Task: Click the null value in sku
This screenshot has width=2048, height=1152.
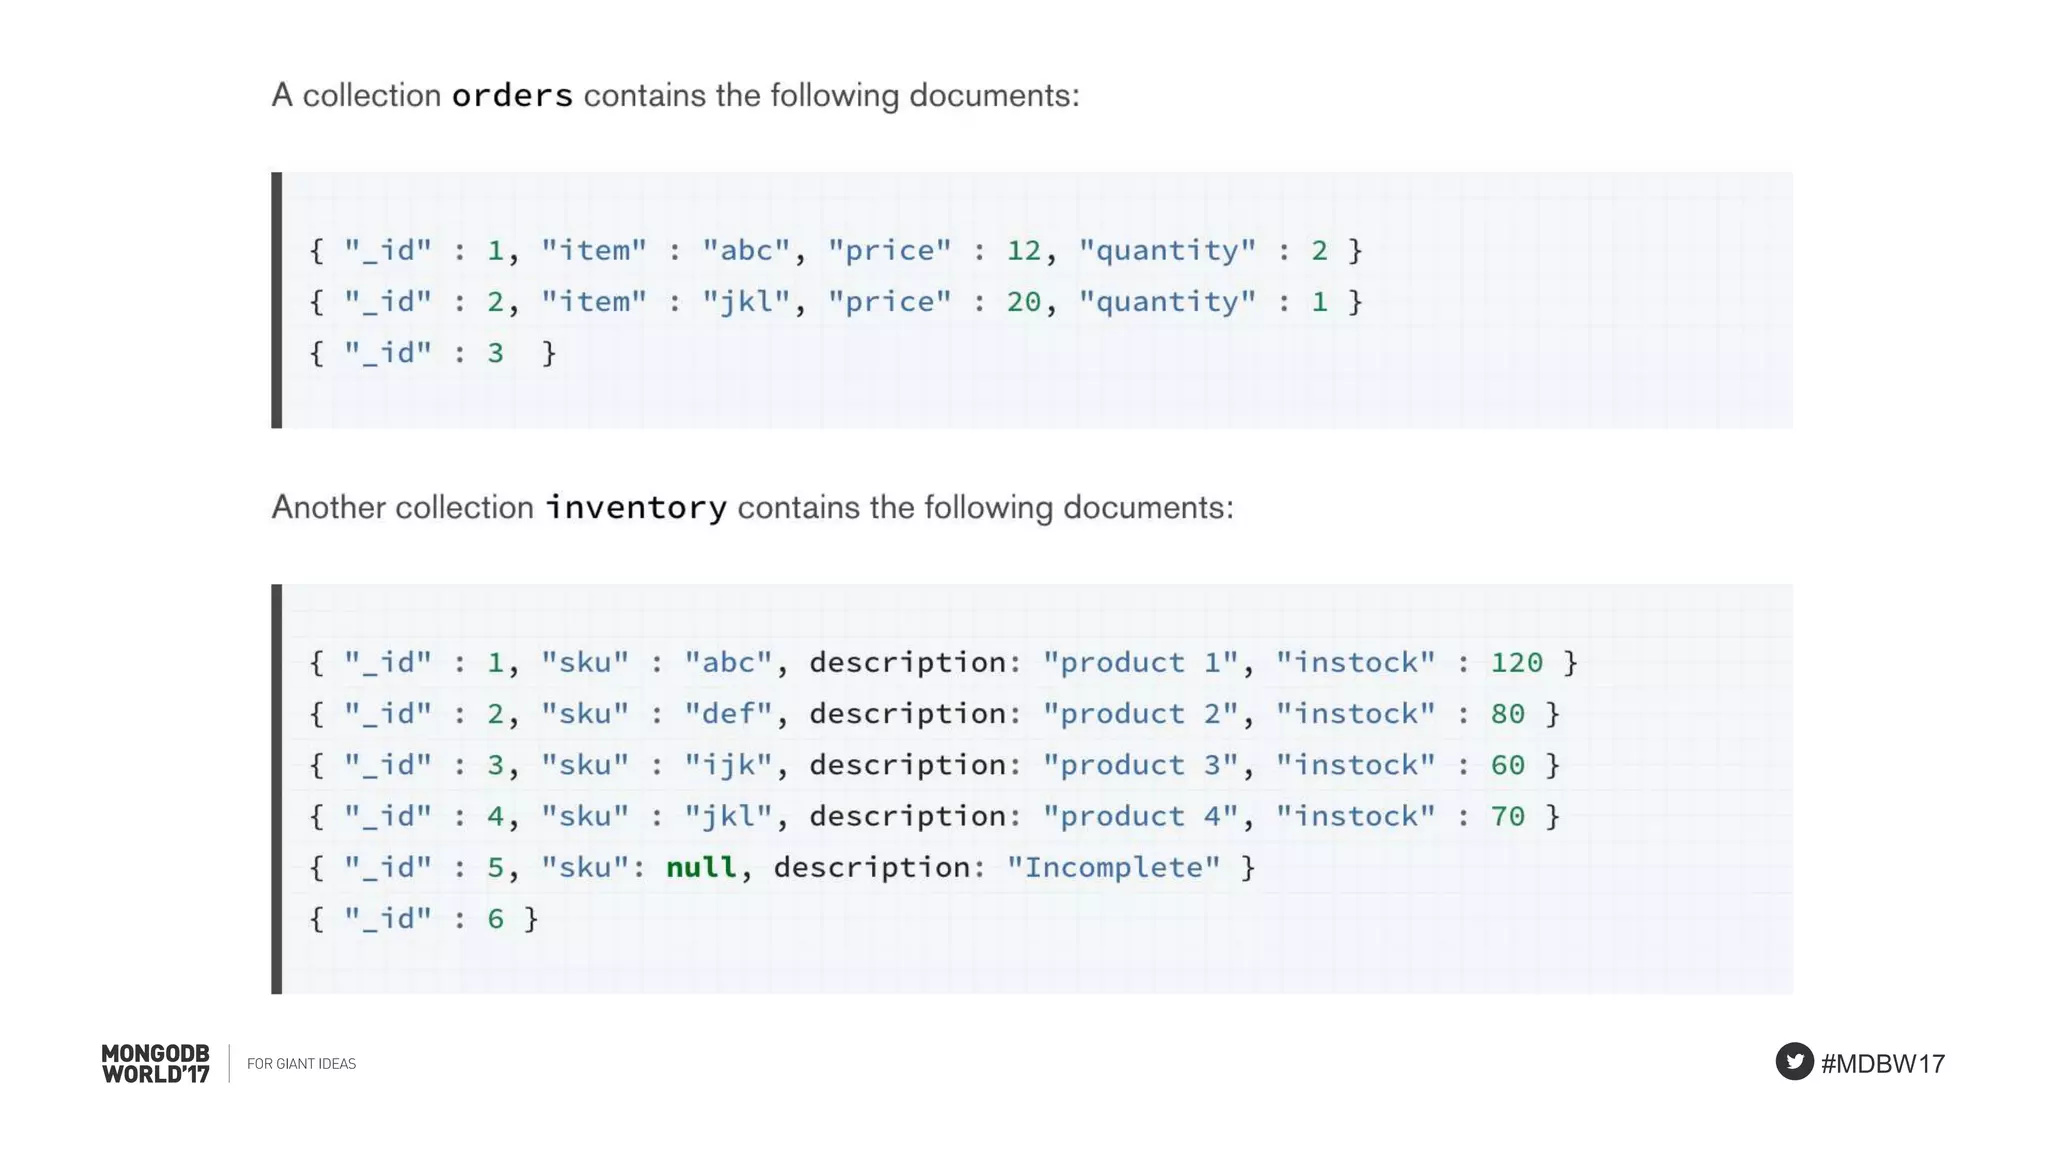Action: (x=701, y=867)
